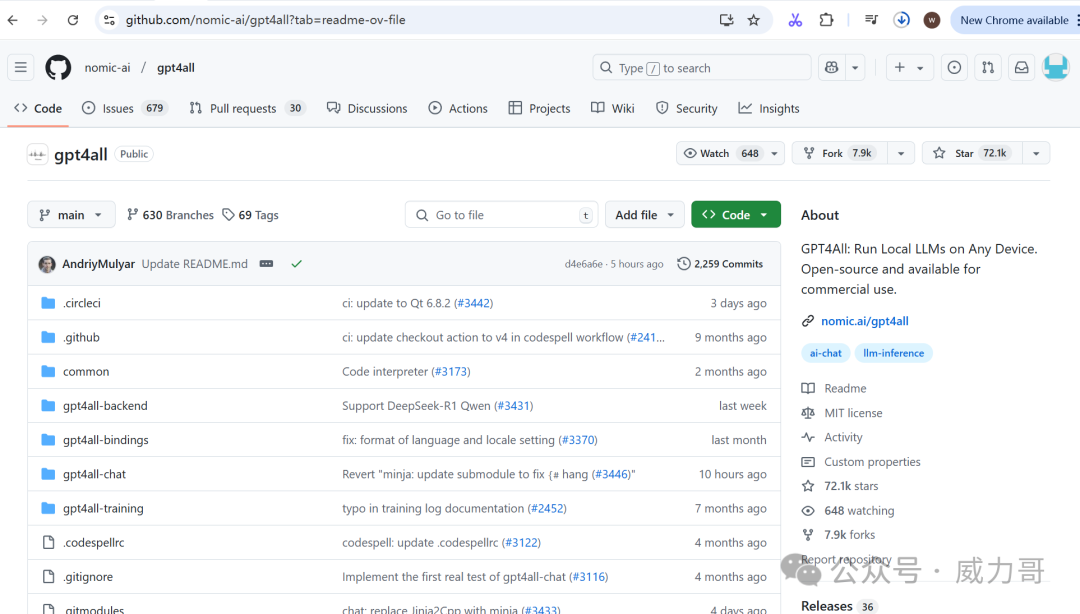This screenshot has height=614, width=1080.
Task: Open Fork options dropdown arrow
Action: coord(900,154)
